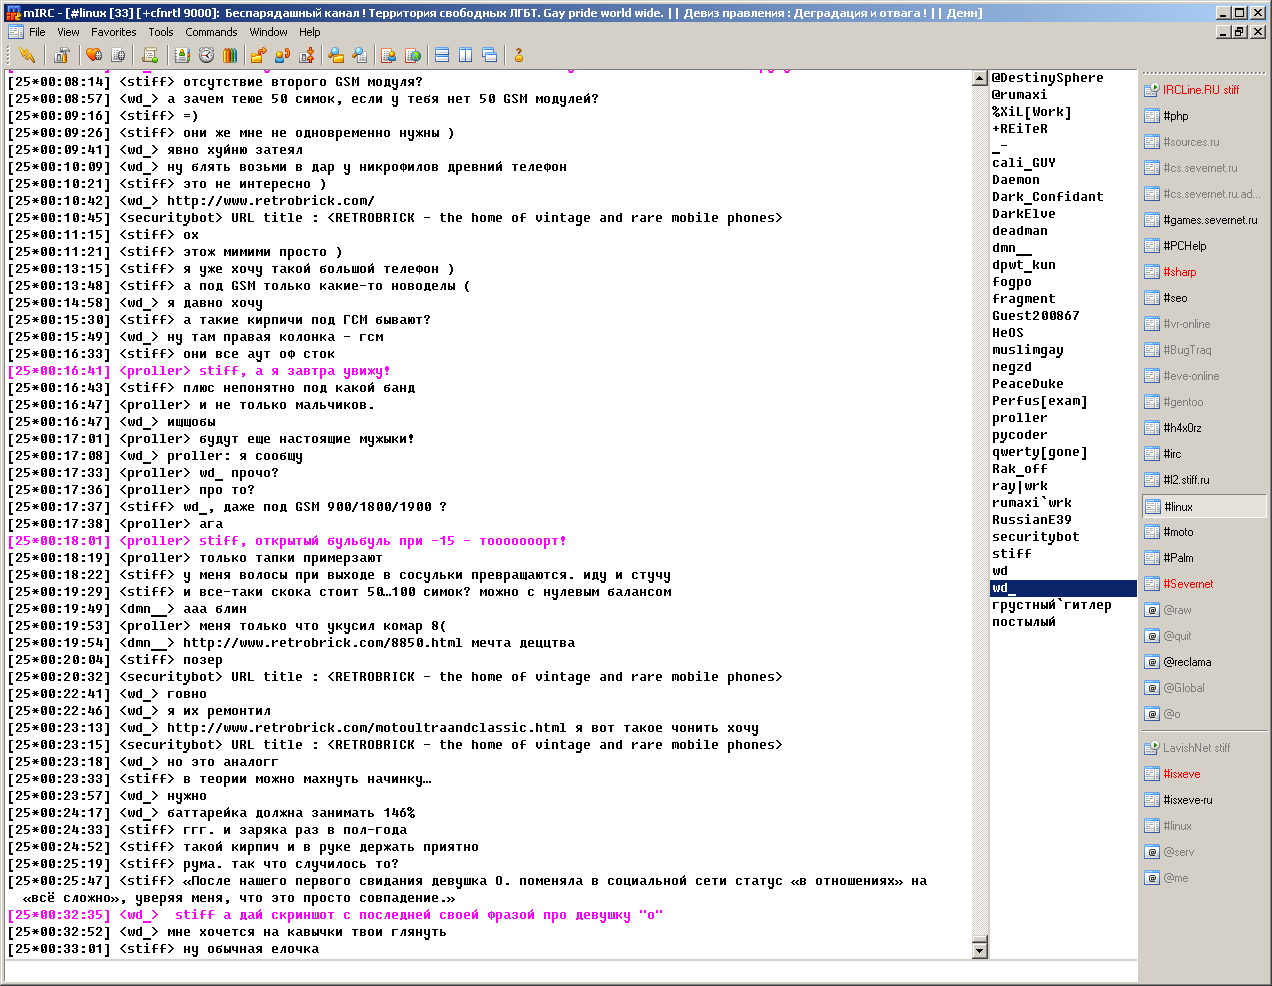Tile windows horizontally using toolbar icon
1272x986 pixels.
[442, 55]
